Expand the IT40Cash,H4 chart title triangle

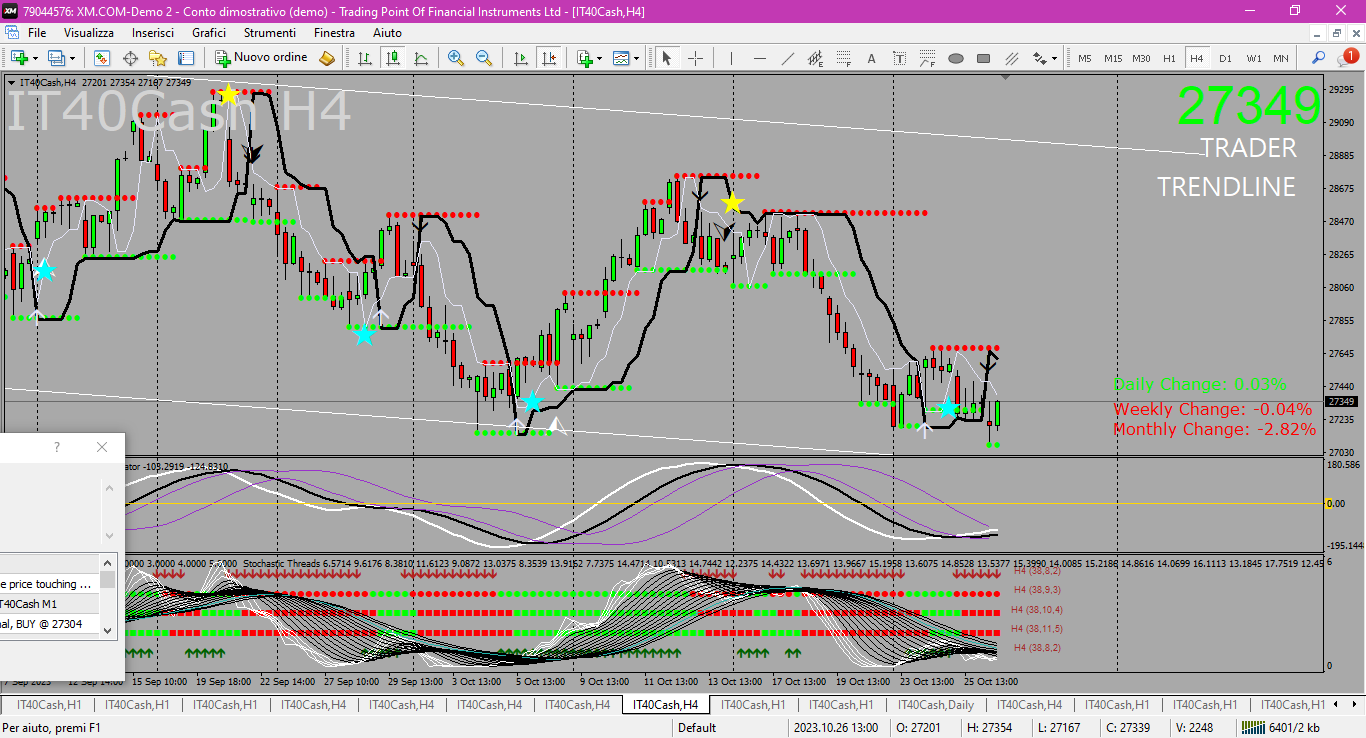pos(11,82)
